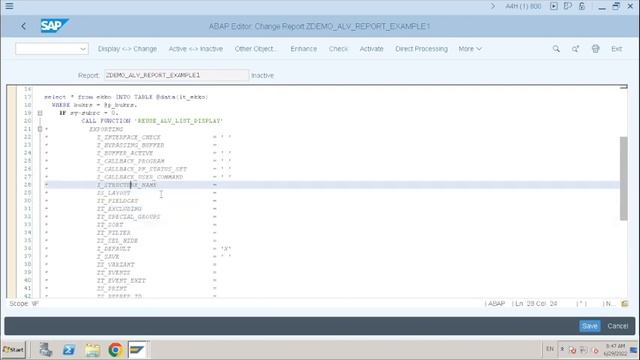The width and height of the screenshot is (640, 360).
Task: Activate the report
Action: pyautogui.click(x=371, y=49)
